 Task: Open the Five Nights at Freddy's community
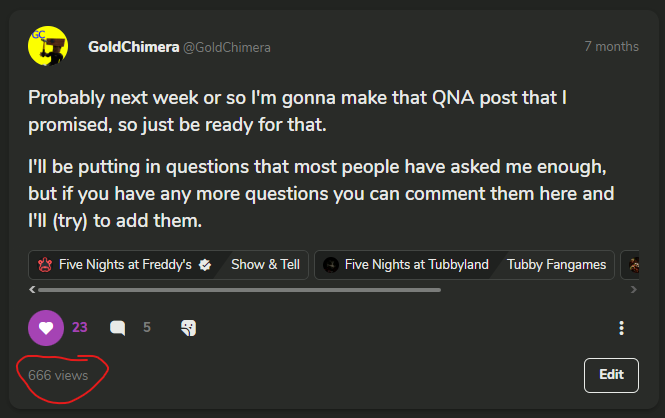point(125,265)
